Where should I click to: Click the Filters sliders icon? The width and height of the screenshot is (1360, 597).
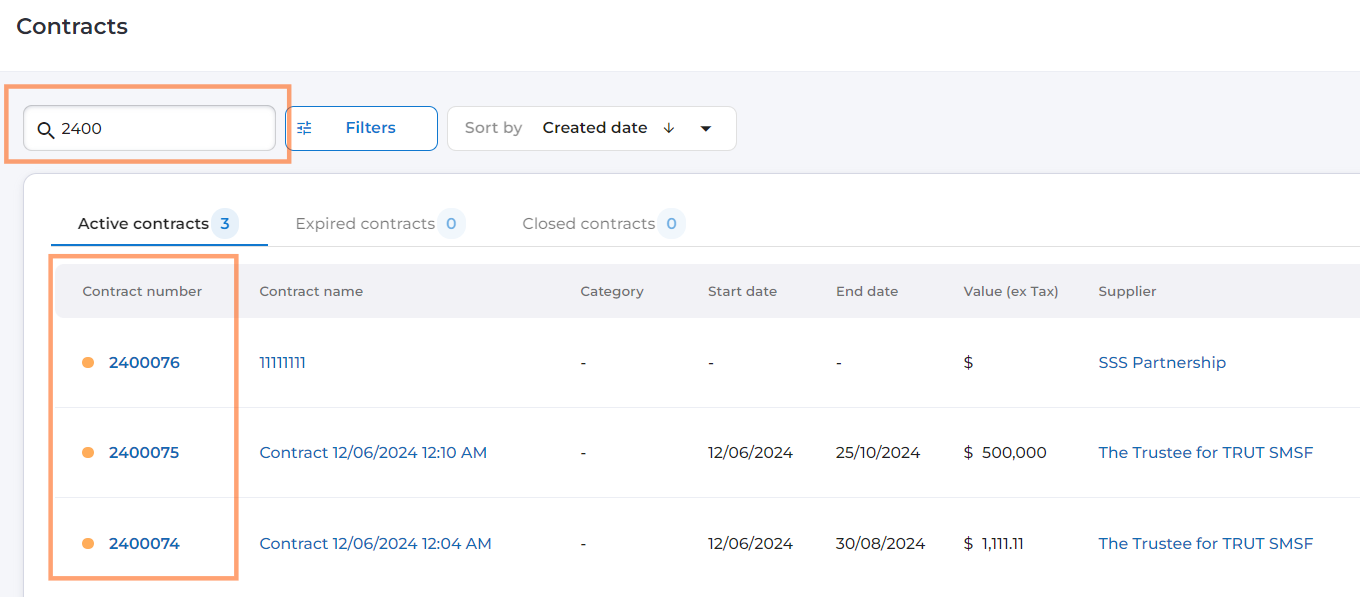tap(305, 128)
